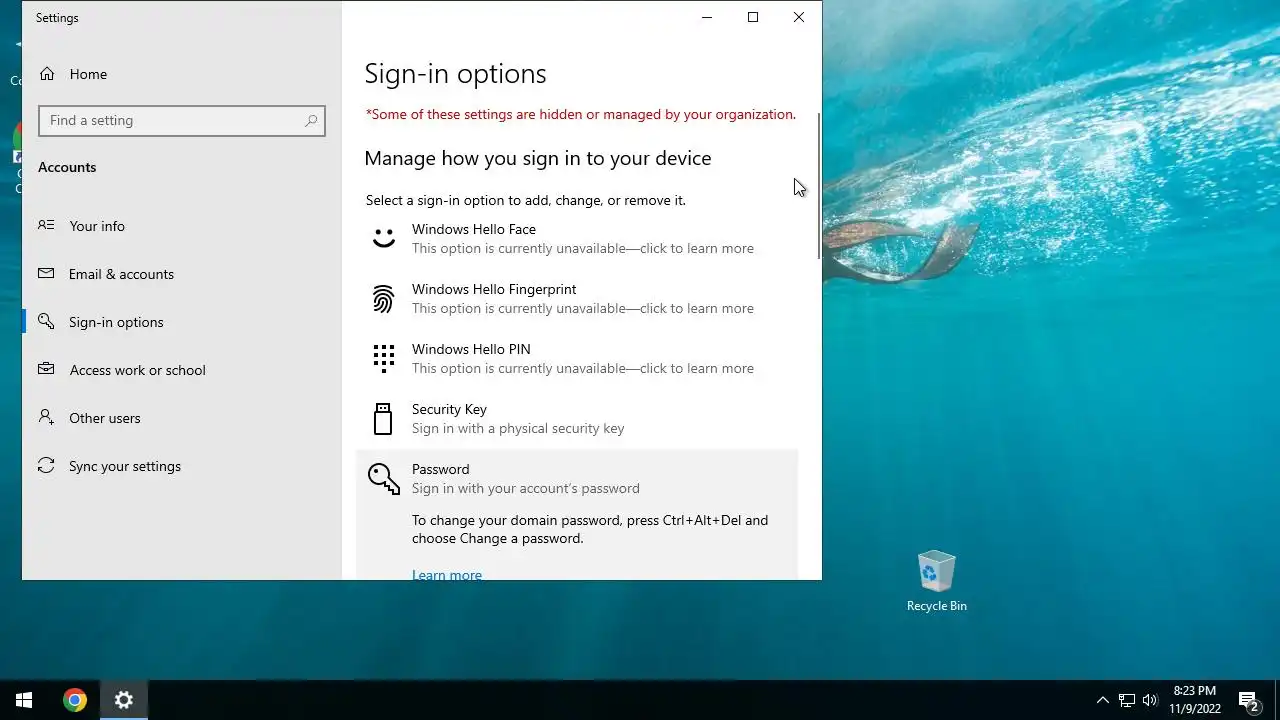The height and width of the screenshot is (720, 1280).
Task: Open the Windows Start menu
Action: (24, 700)
